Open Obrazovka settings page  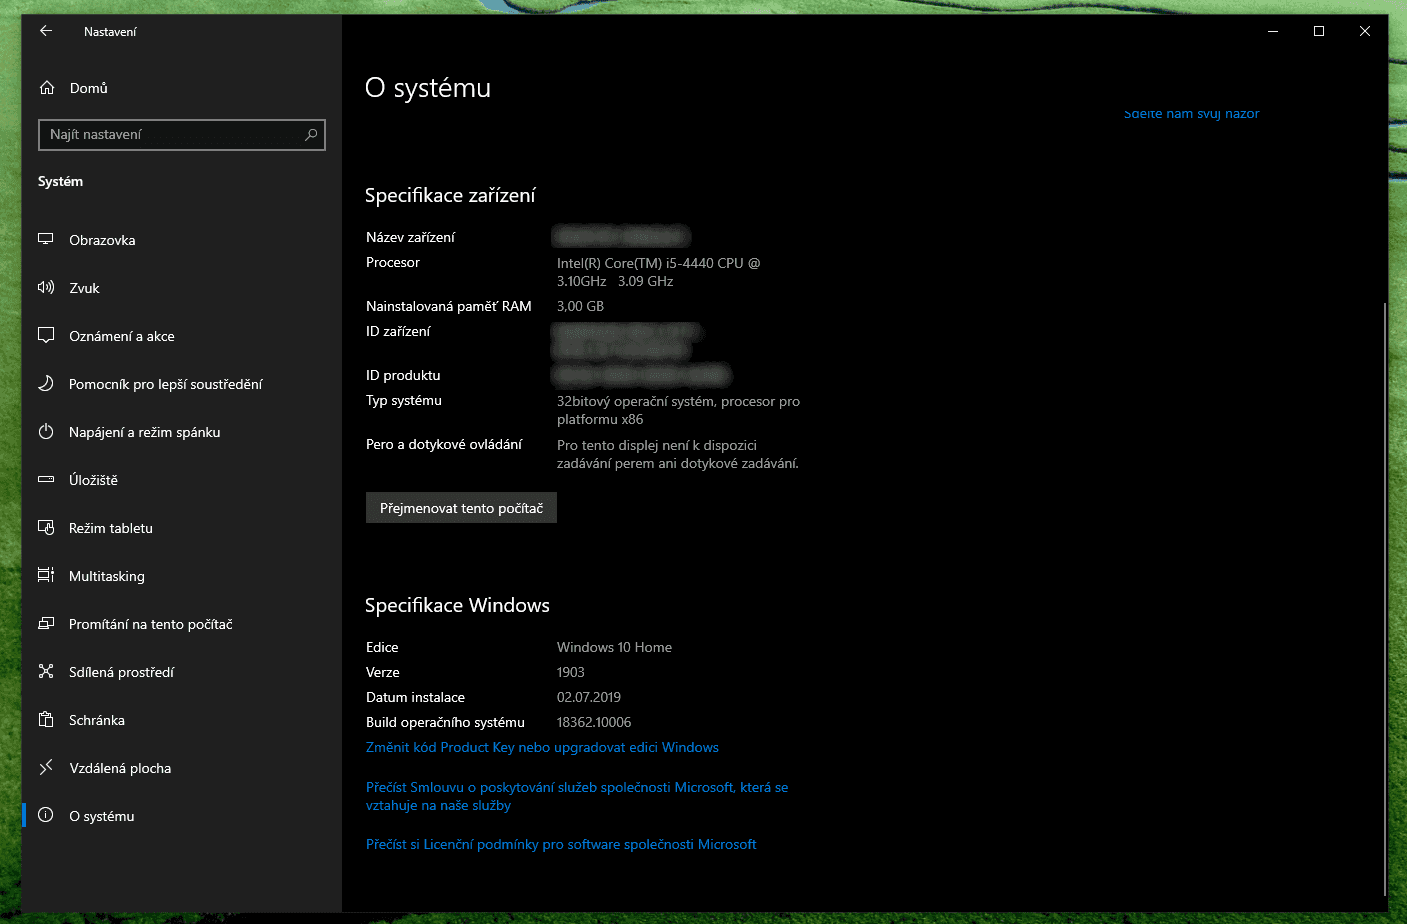102,240
